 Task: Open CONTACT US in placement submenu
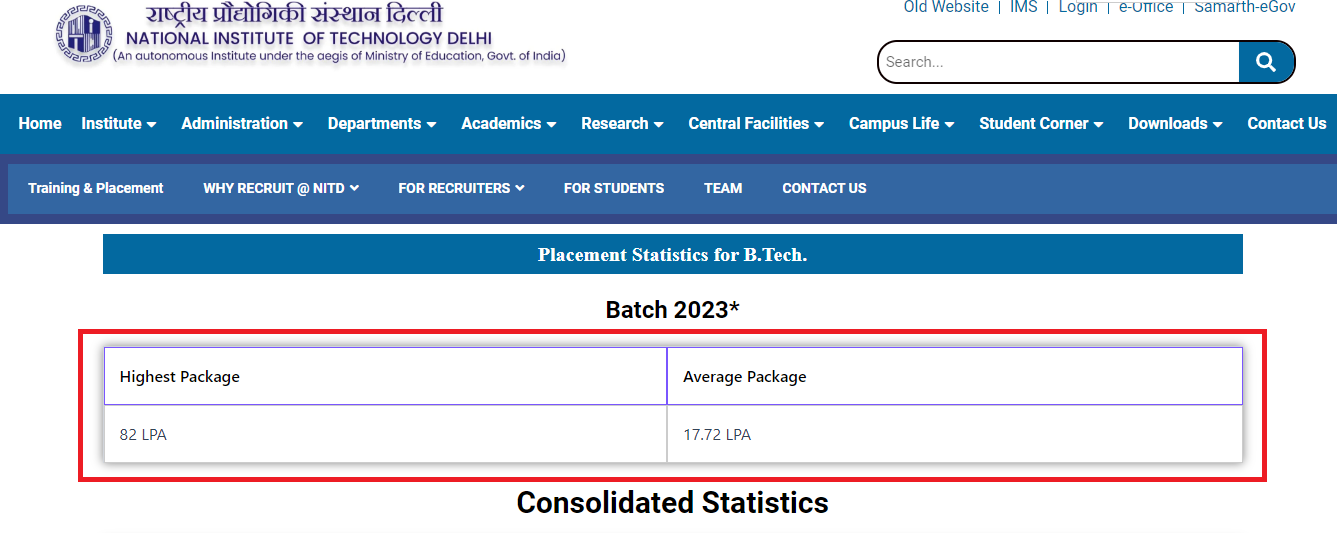(824, 188)
